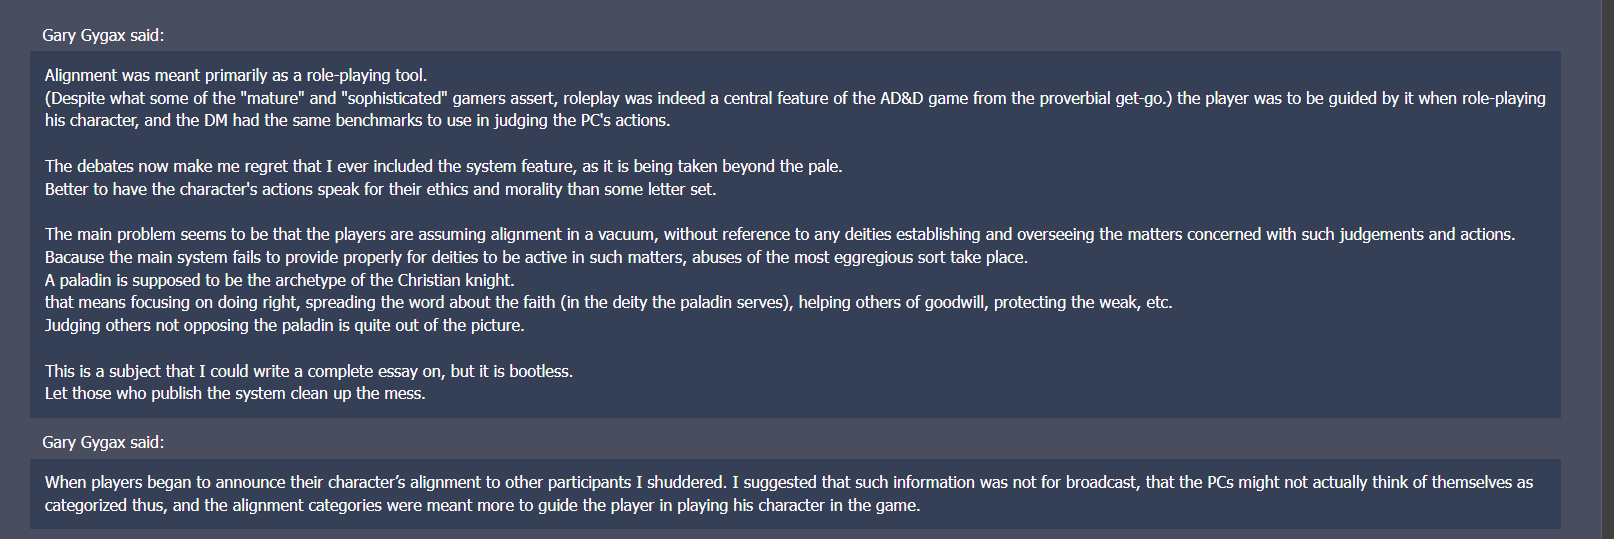The height and width of the screenshot is (539, 1614).
Task: Click the line "A paladin is supposed to be the archetype"
Action: [x=279, y=280]
